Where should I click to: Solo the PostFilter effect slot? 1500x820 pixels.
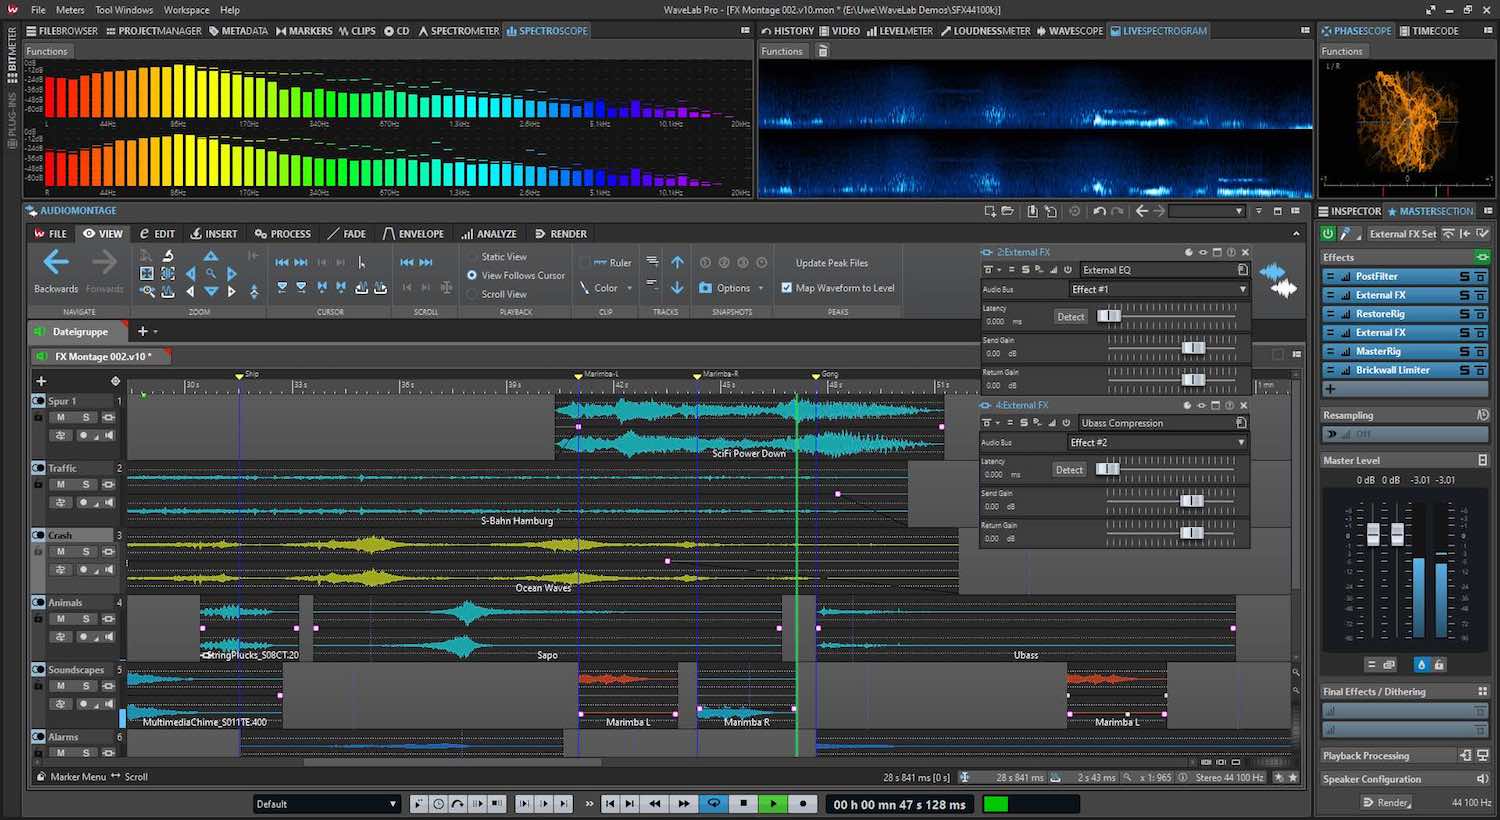tap(1465, 276)
